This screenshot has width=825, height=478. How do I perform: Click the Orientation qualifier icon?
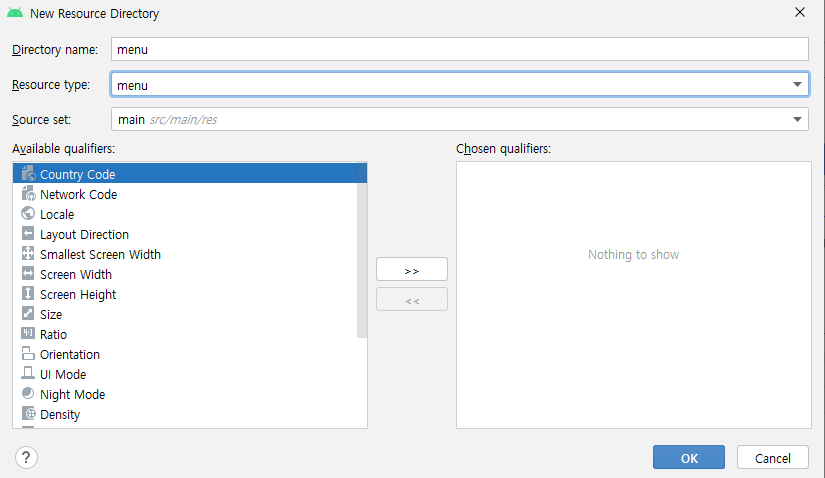click(28, 353)
